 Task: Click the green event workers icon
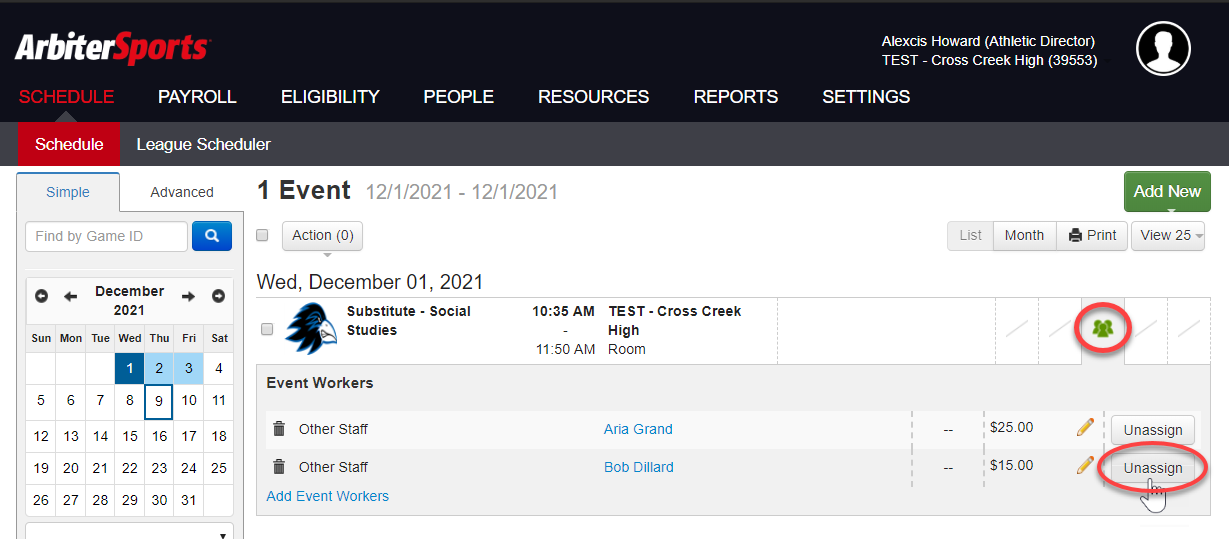tap(1103, 328)
